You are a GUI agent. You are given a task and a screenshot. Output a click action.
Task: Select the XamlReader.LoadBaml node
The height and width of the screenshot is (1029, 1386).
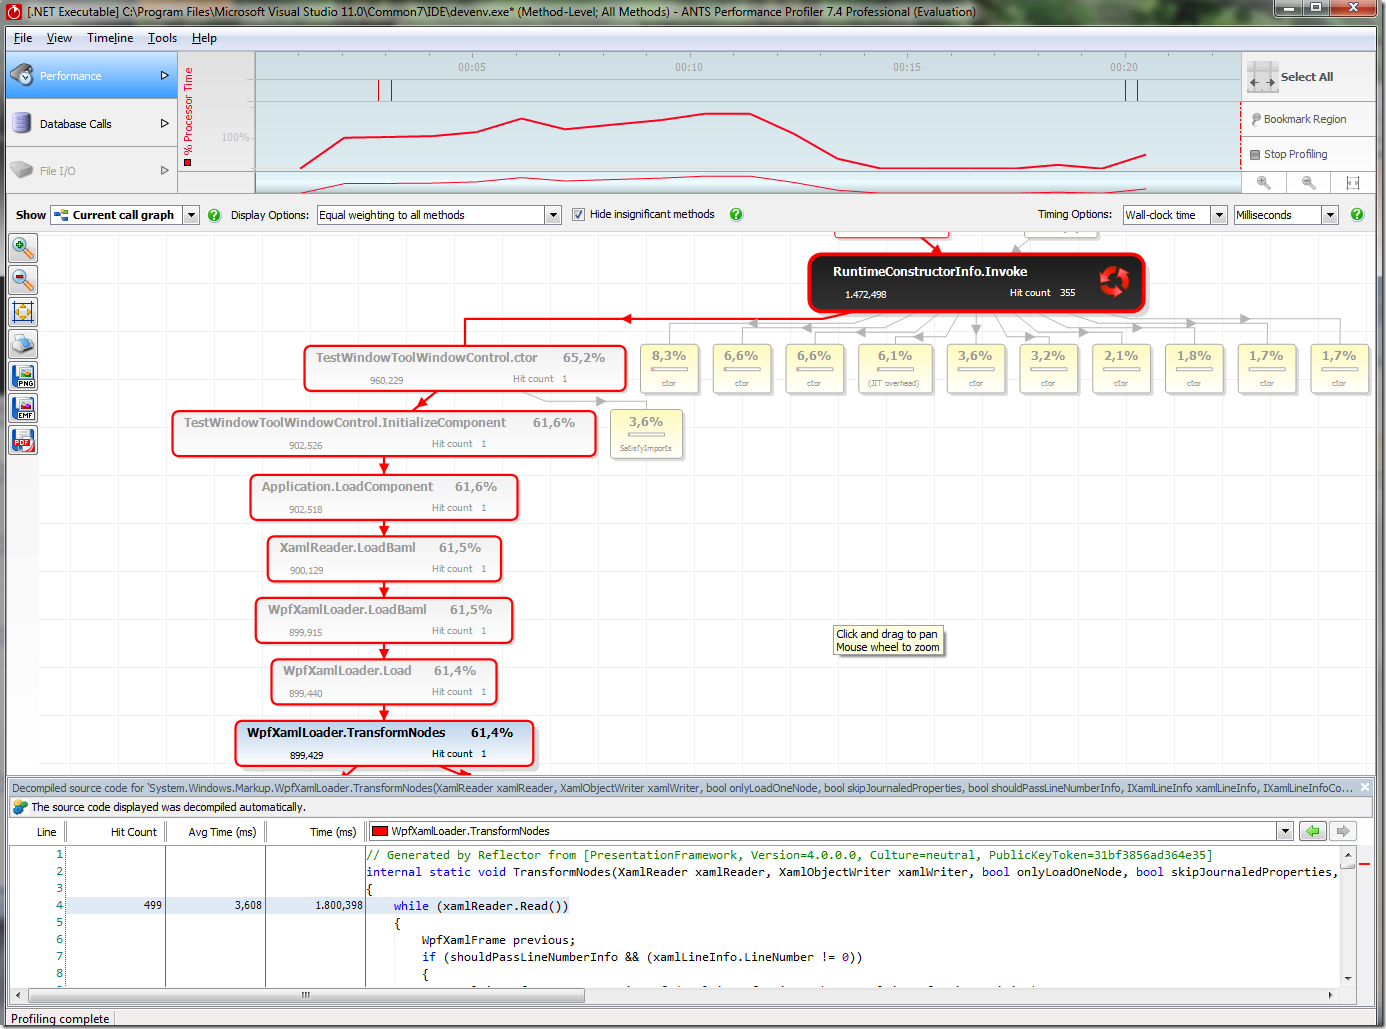(384, 558)
